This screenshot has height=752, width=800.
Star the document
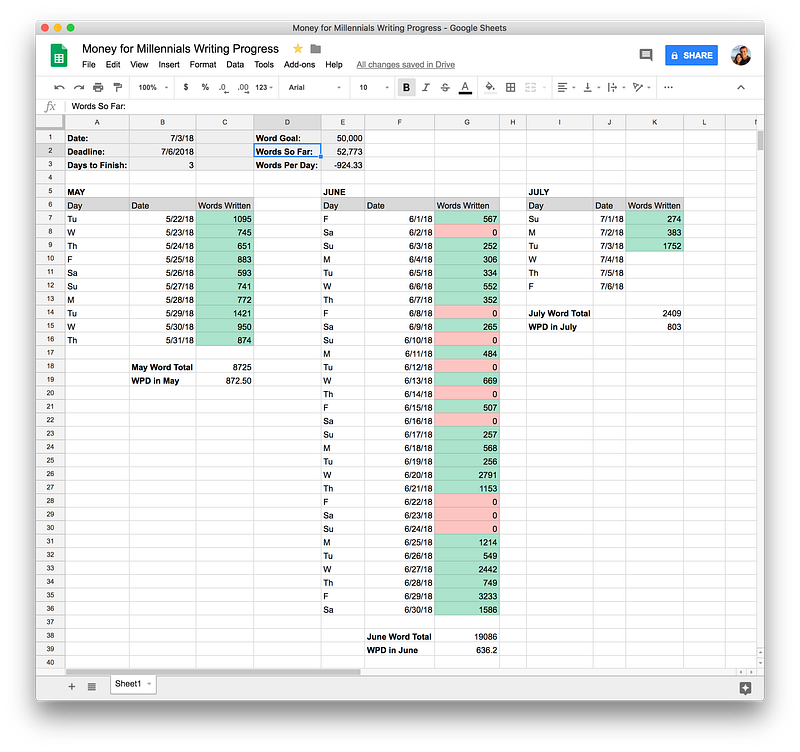coord(298,48)
